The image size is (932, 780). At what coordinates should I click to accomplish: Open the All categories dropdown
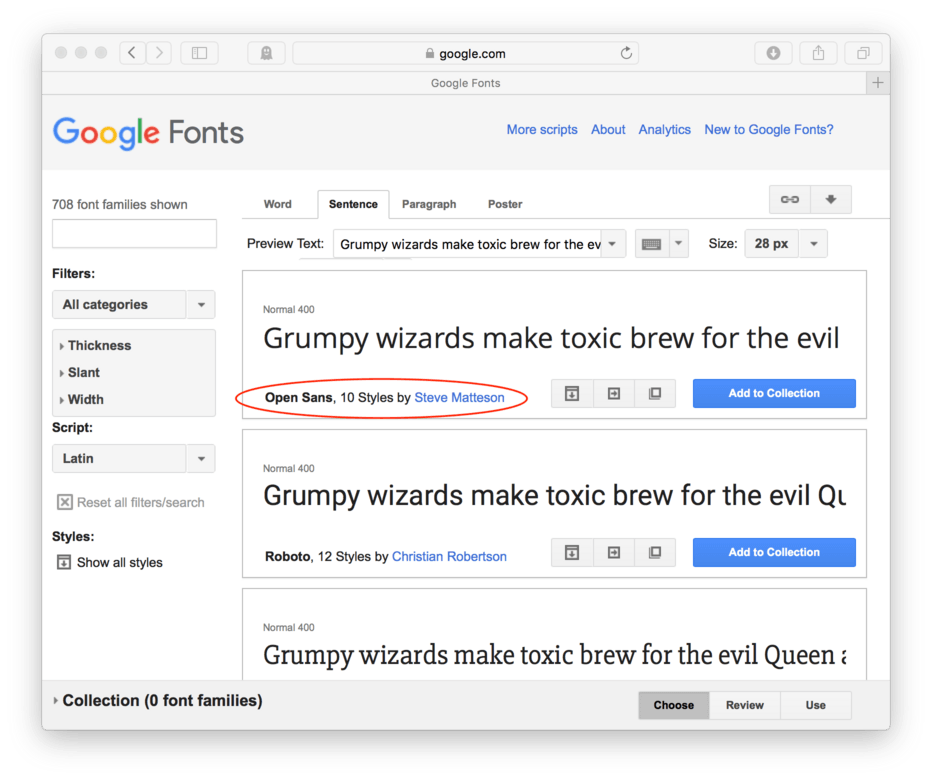(134, 304)
